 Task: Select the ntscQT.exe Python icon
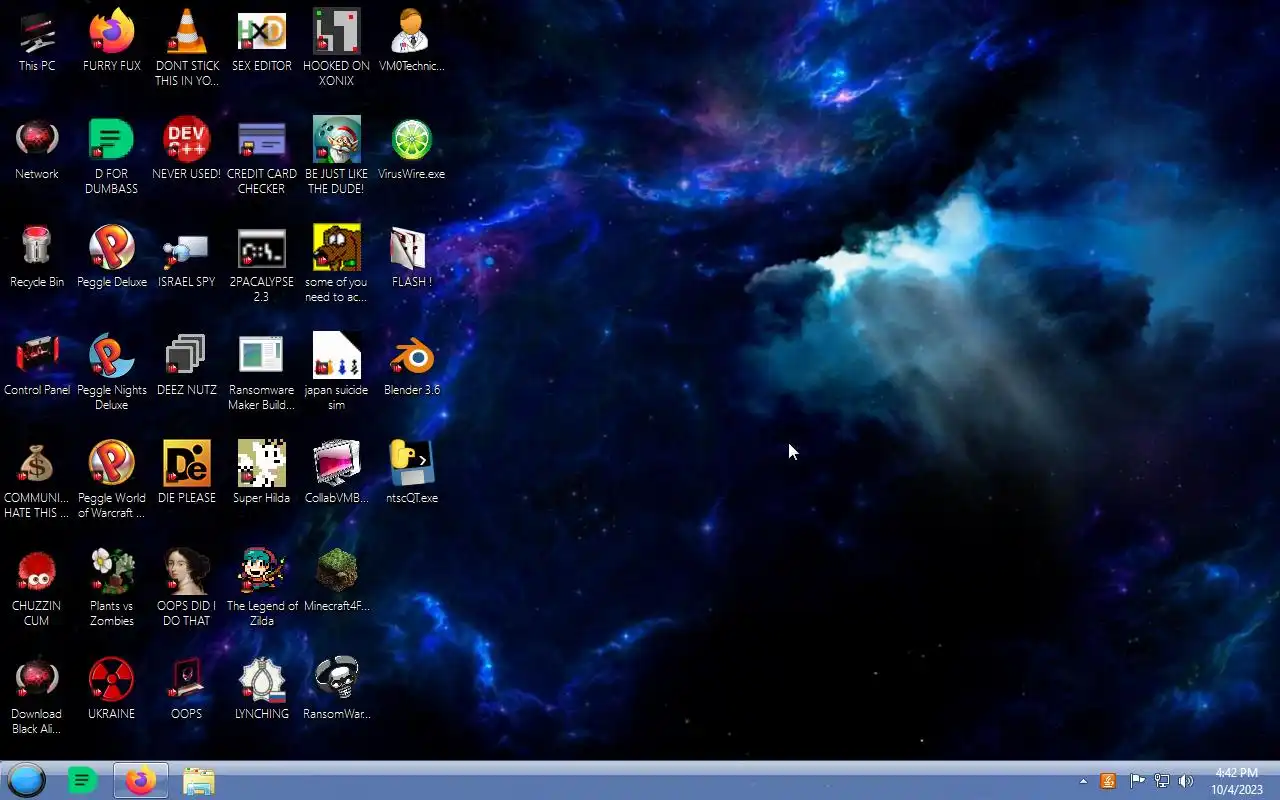(x=411, y=474)
